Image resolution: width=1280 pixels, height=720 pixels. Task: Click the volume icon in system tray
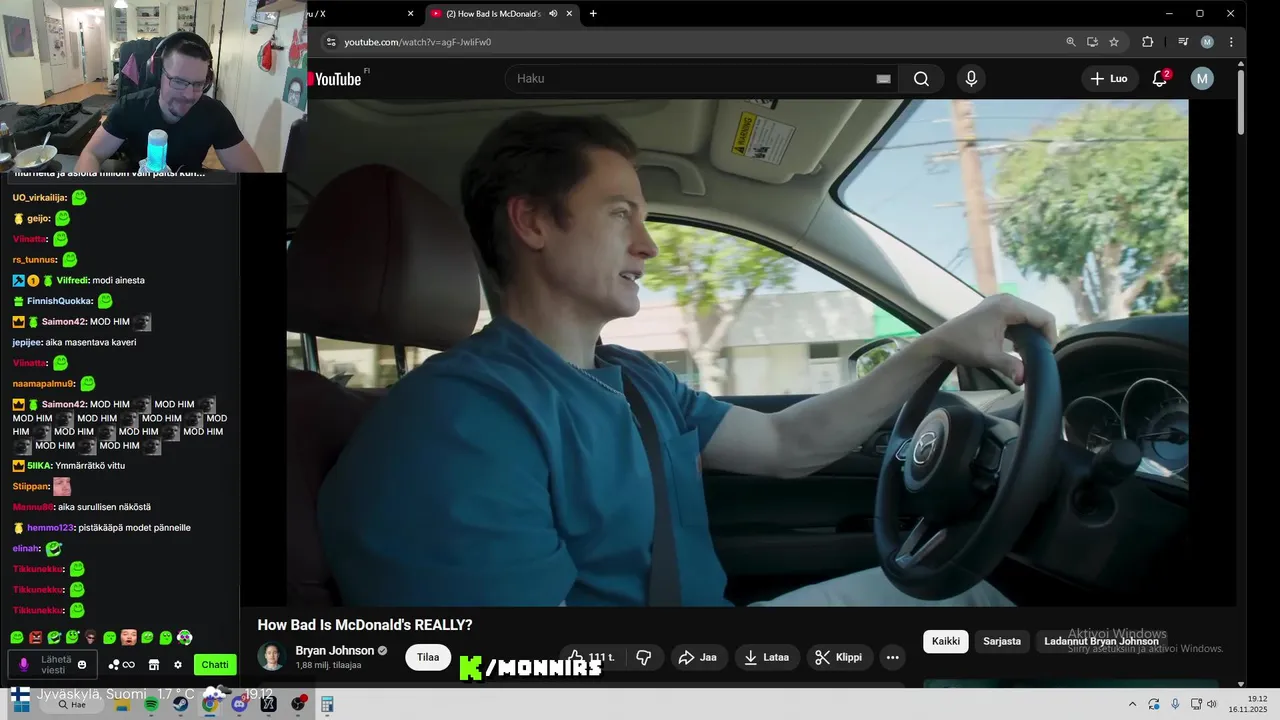pos(1211,705)
